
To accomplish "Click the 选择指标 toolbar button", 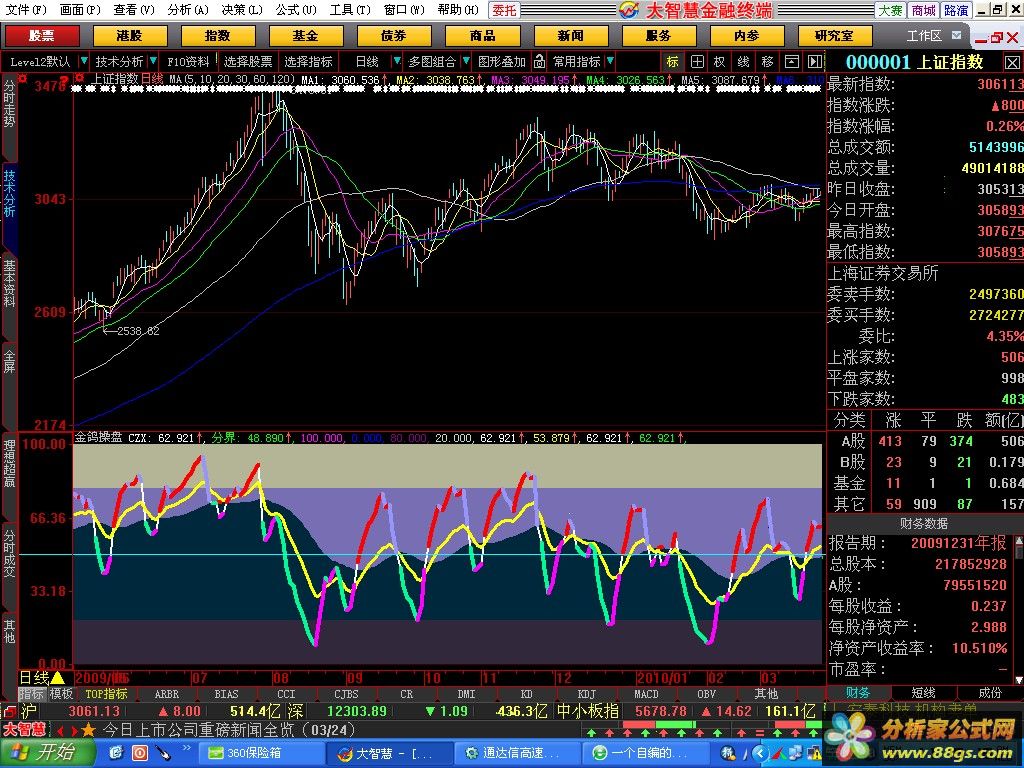I will coord(308,62).
